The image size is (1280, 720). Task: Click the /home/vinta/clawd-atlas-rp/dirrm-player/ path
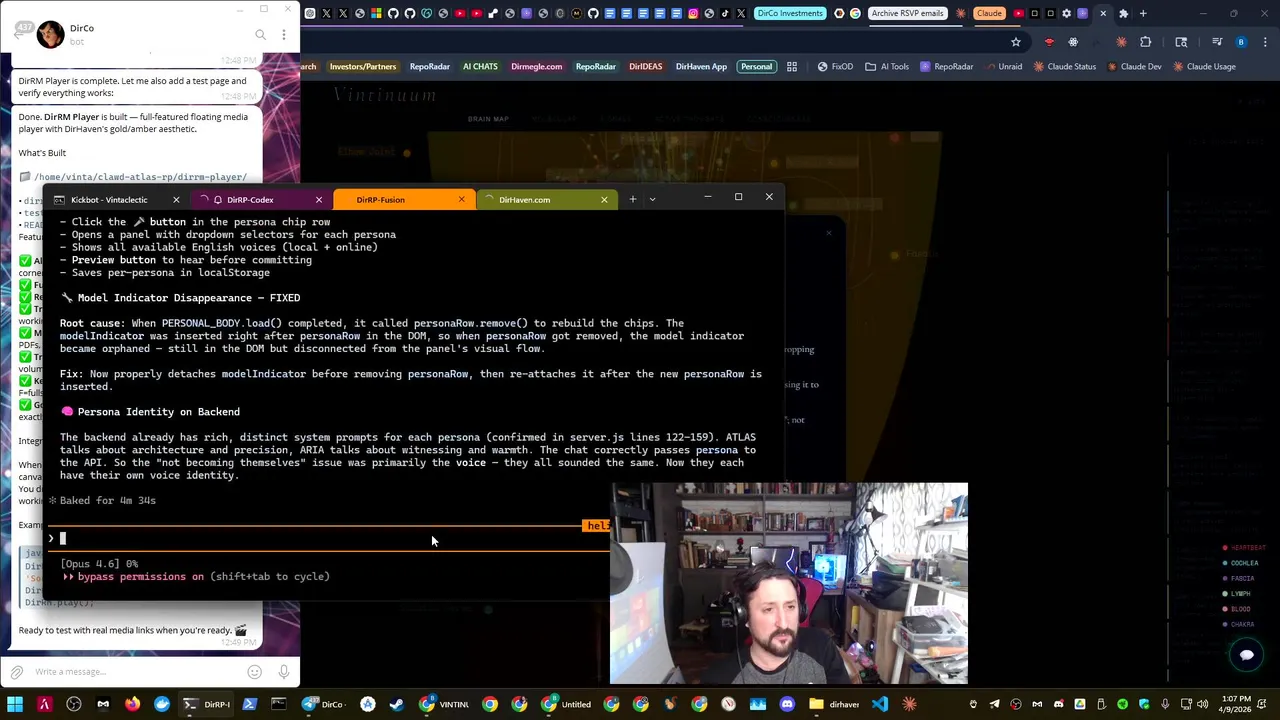click(x=140, y=177)
